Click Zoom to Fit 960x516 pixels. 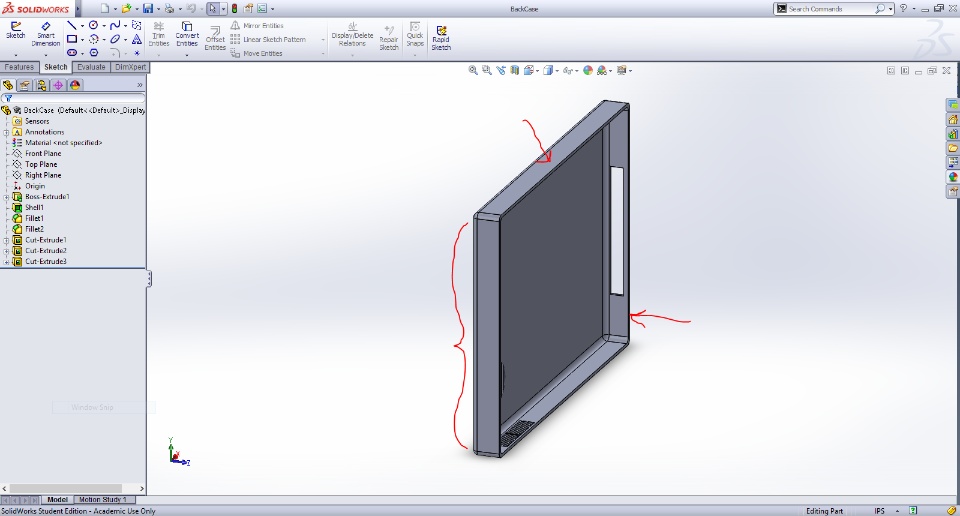473,70
